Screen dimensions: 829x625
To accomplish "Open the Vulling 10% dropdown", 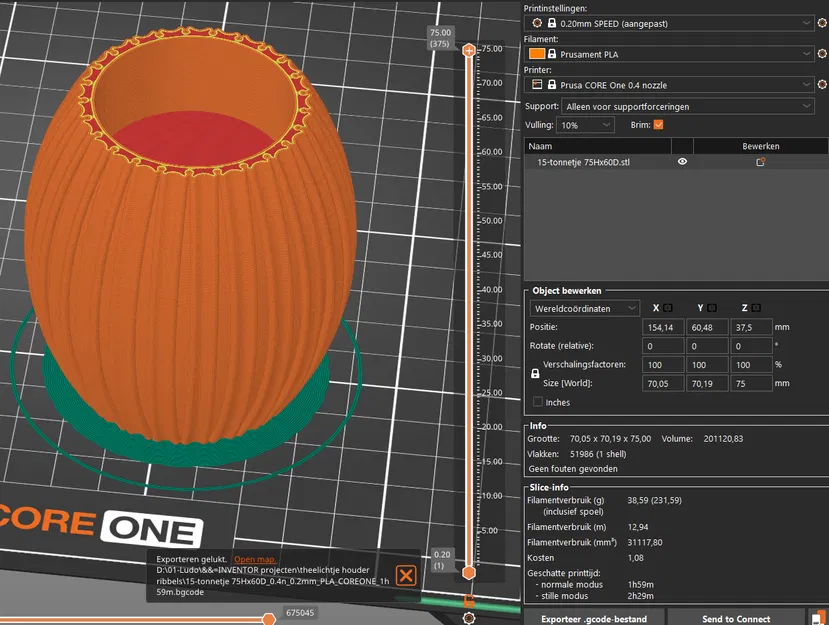I will (585, 125).
